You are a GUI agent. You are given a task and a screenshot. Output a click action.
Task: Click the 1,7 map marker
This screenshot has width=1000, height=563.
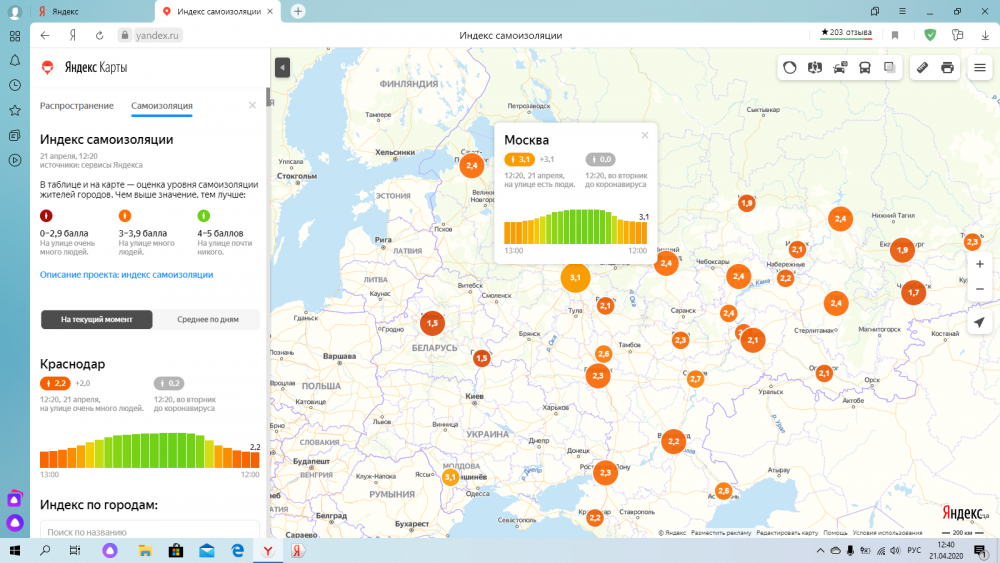(x=913, y=293)
